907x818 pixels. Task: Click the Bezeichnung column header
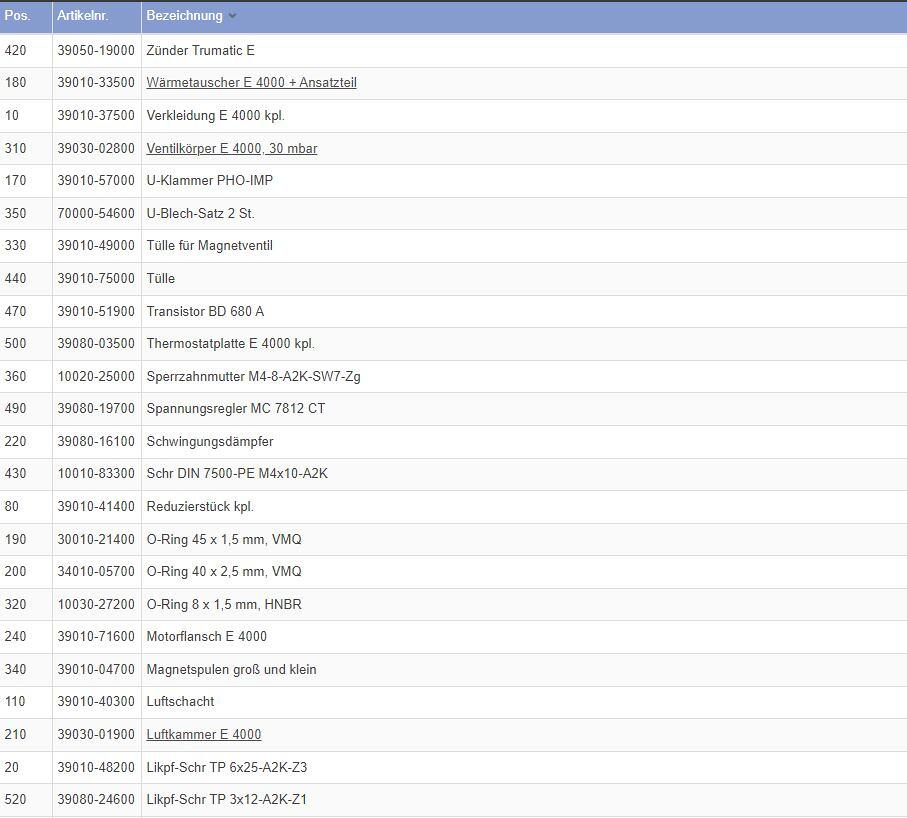tap(185, 16)
